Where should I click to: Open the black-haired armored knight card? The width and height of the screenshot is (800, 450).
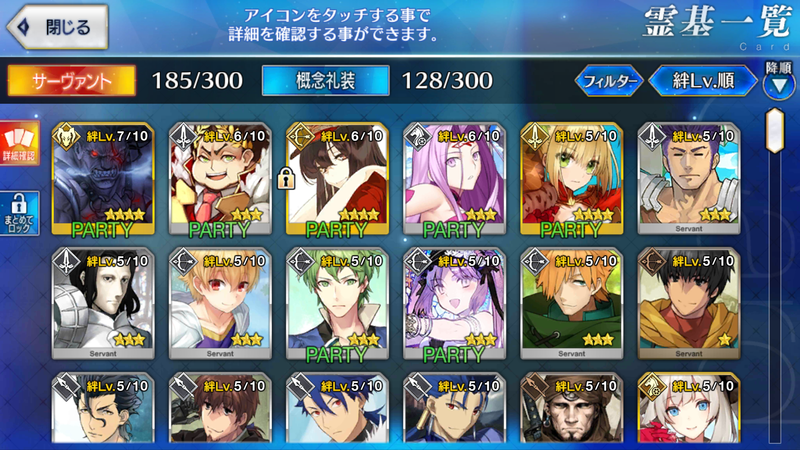pos(103,304)
